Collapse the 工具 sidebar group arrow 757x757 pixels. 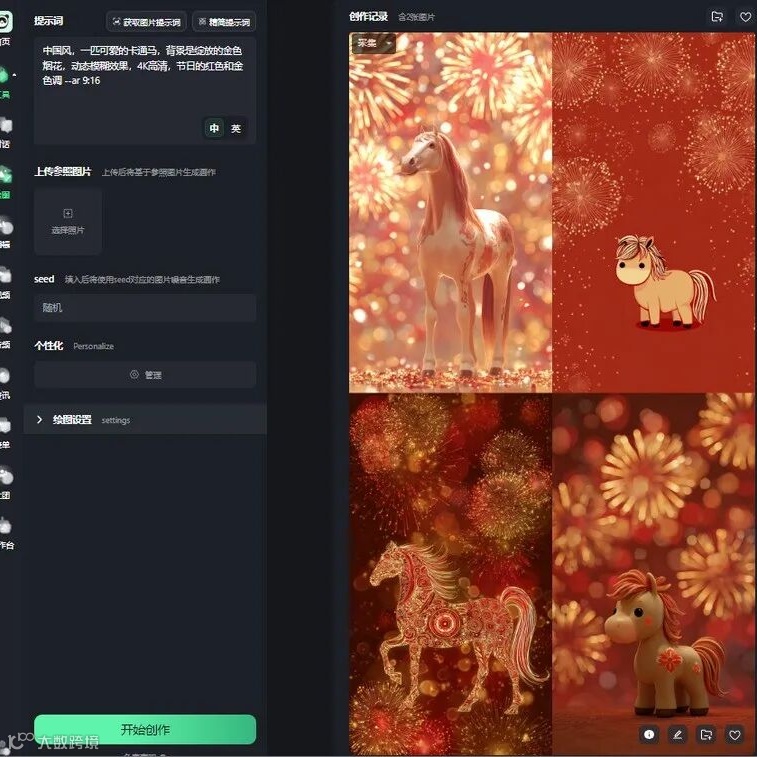pyautogui.click(x=14, y=75)
